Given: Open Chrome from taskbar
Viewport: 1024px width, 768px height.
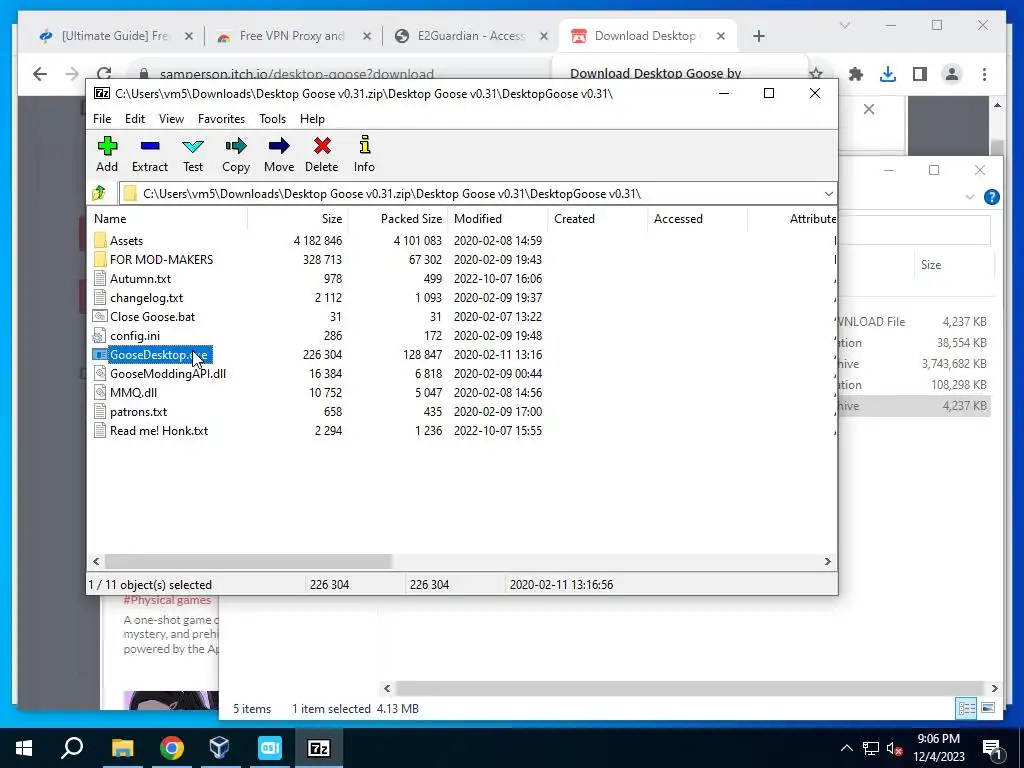Looking at the screenshot, I should coord(172,748).
